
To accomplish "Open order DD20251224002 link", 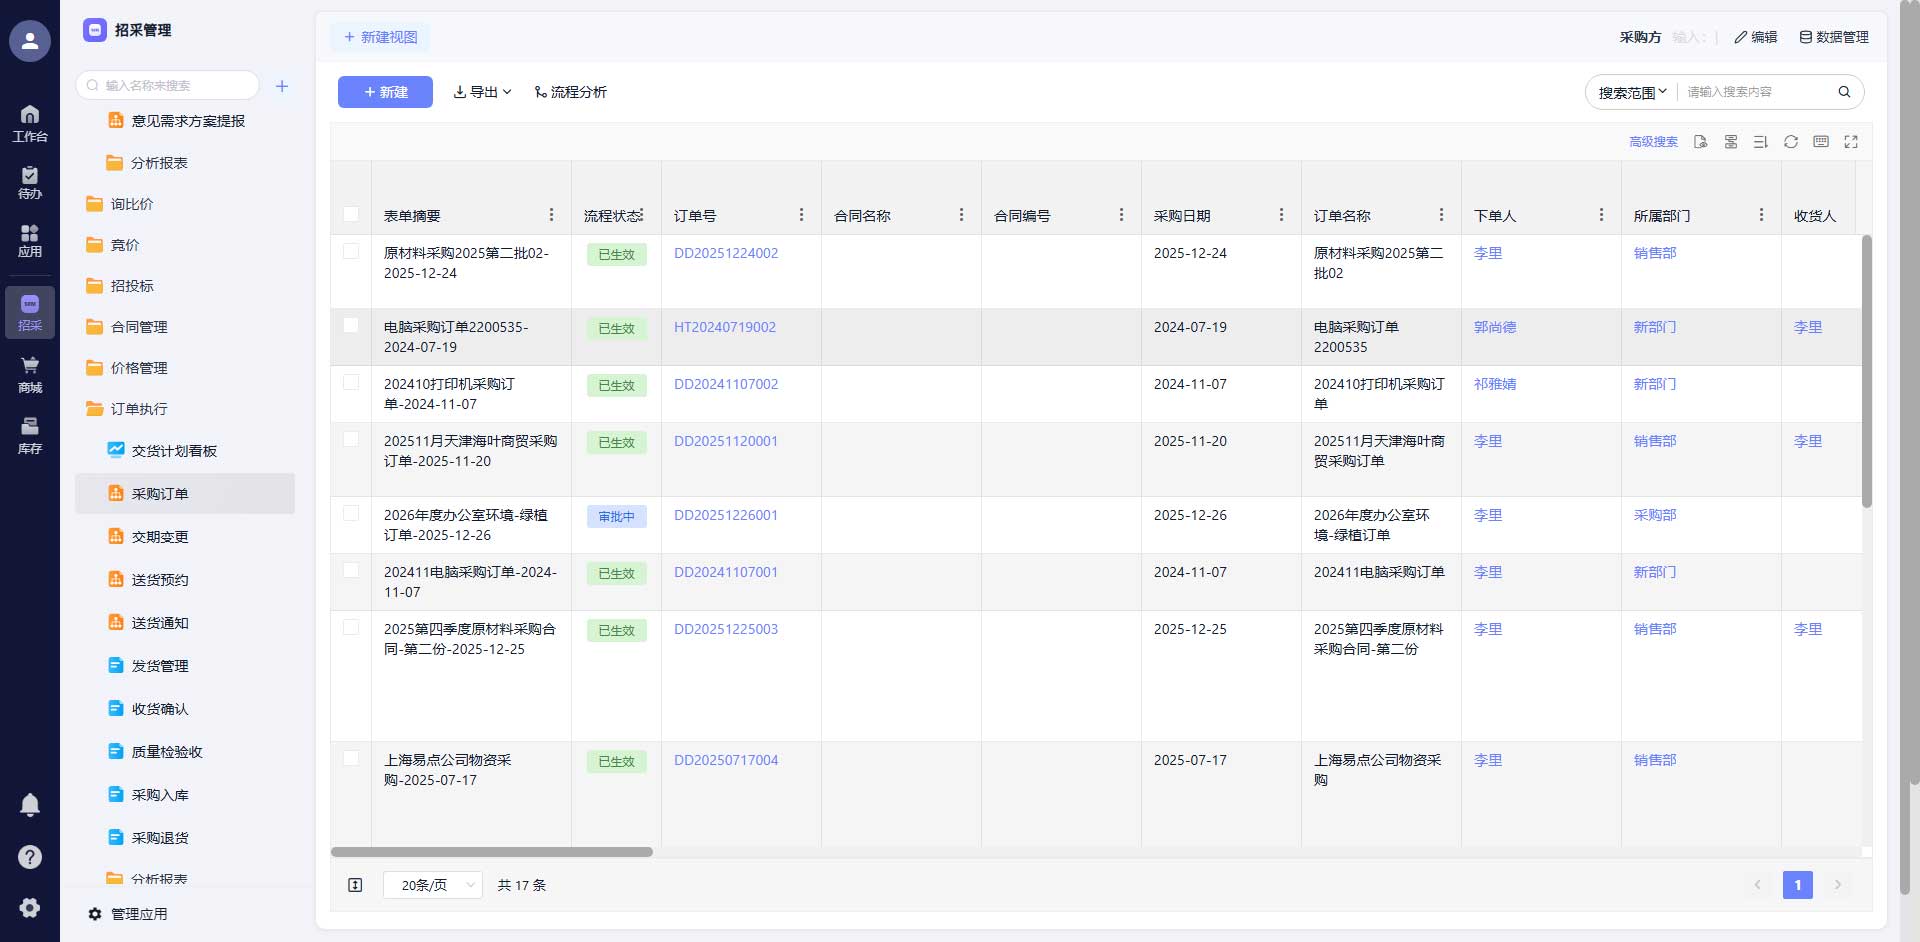I will coord(726,253).
